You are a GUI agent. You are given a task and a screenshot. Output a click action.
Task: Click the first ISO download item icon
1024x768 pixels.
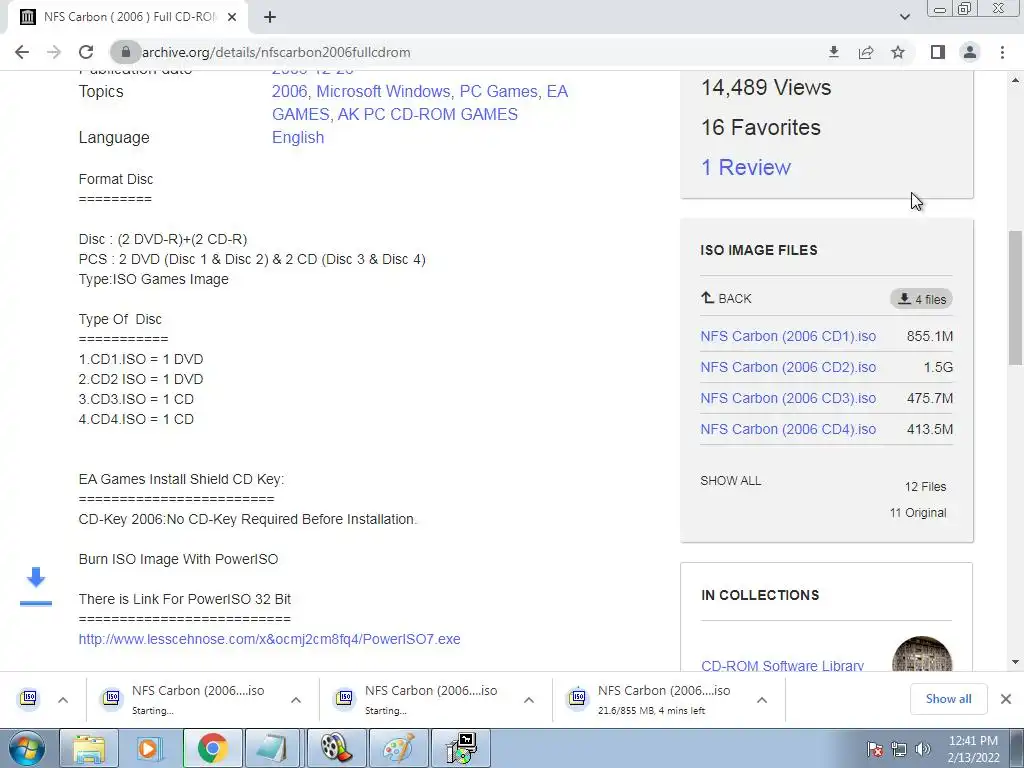coord(29,699)
